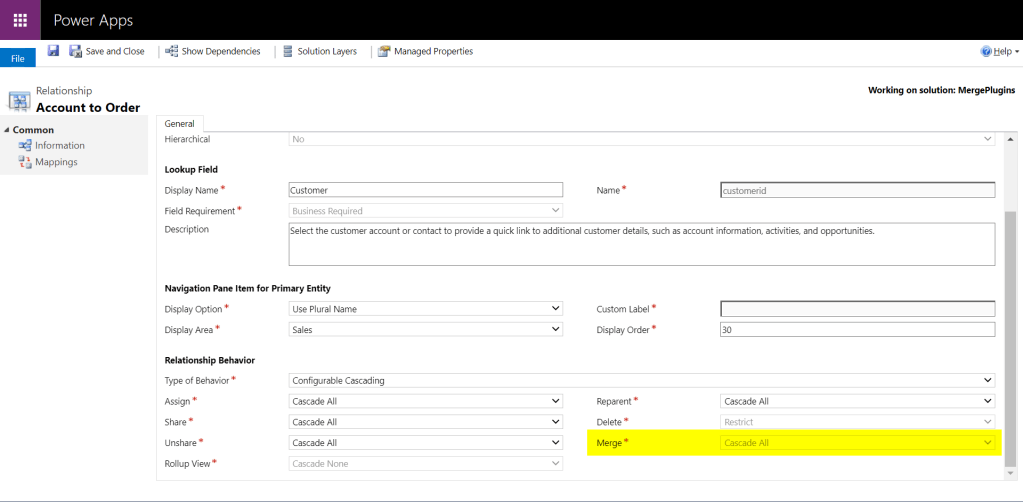The image size is (1023, 502).
Task: Open the Reparent cascade dropdown
Action: click(x=857, y=401)
